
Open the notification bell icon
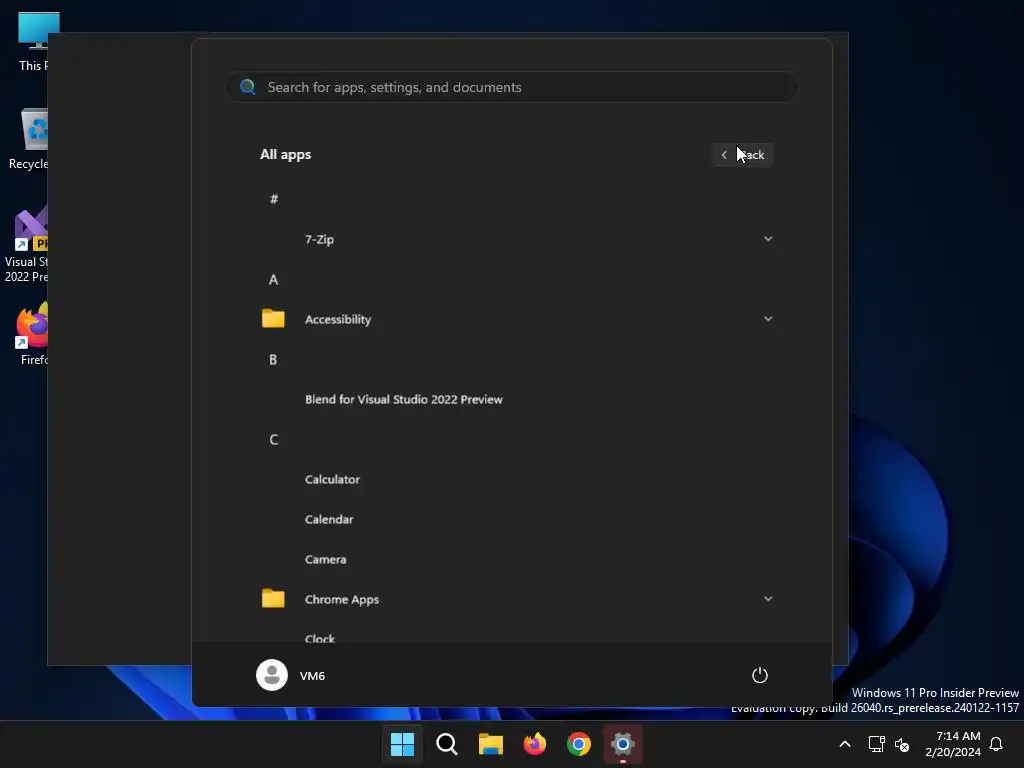(996, 744)
